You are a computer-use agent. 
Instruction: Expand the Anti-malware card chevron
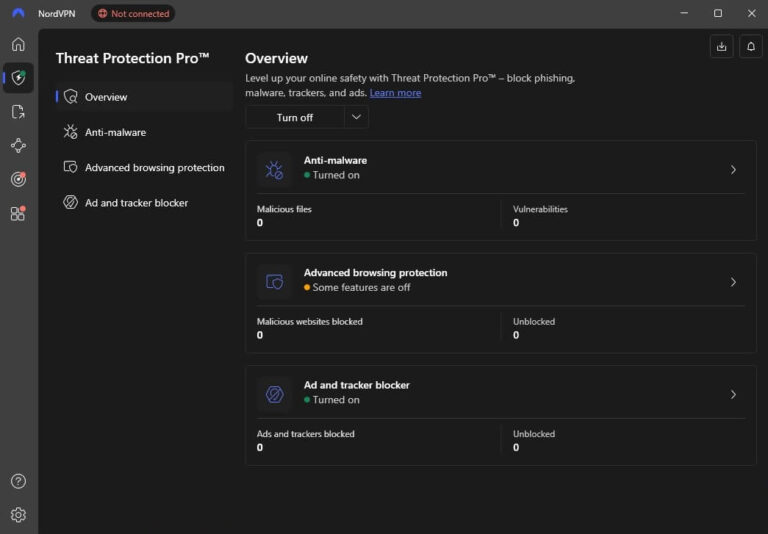[733, 170]
